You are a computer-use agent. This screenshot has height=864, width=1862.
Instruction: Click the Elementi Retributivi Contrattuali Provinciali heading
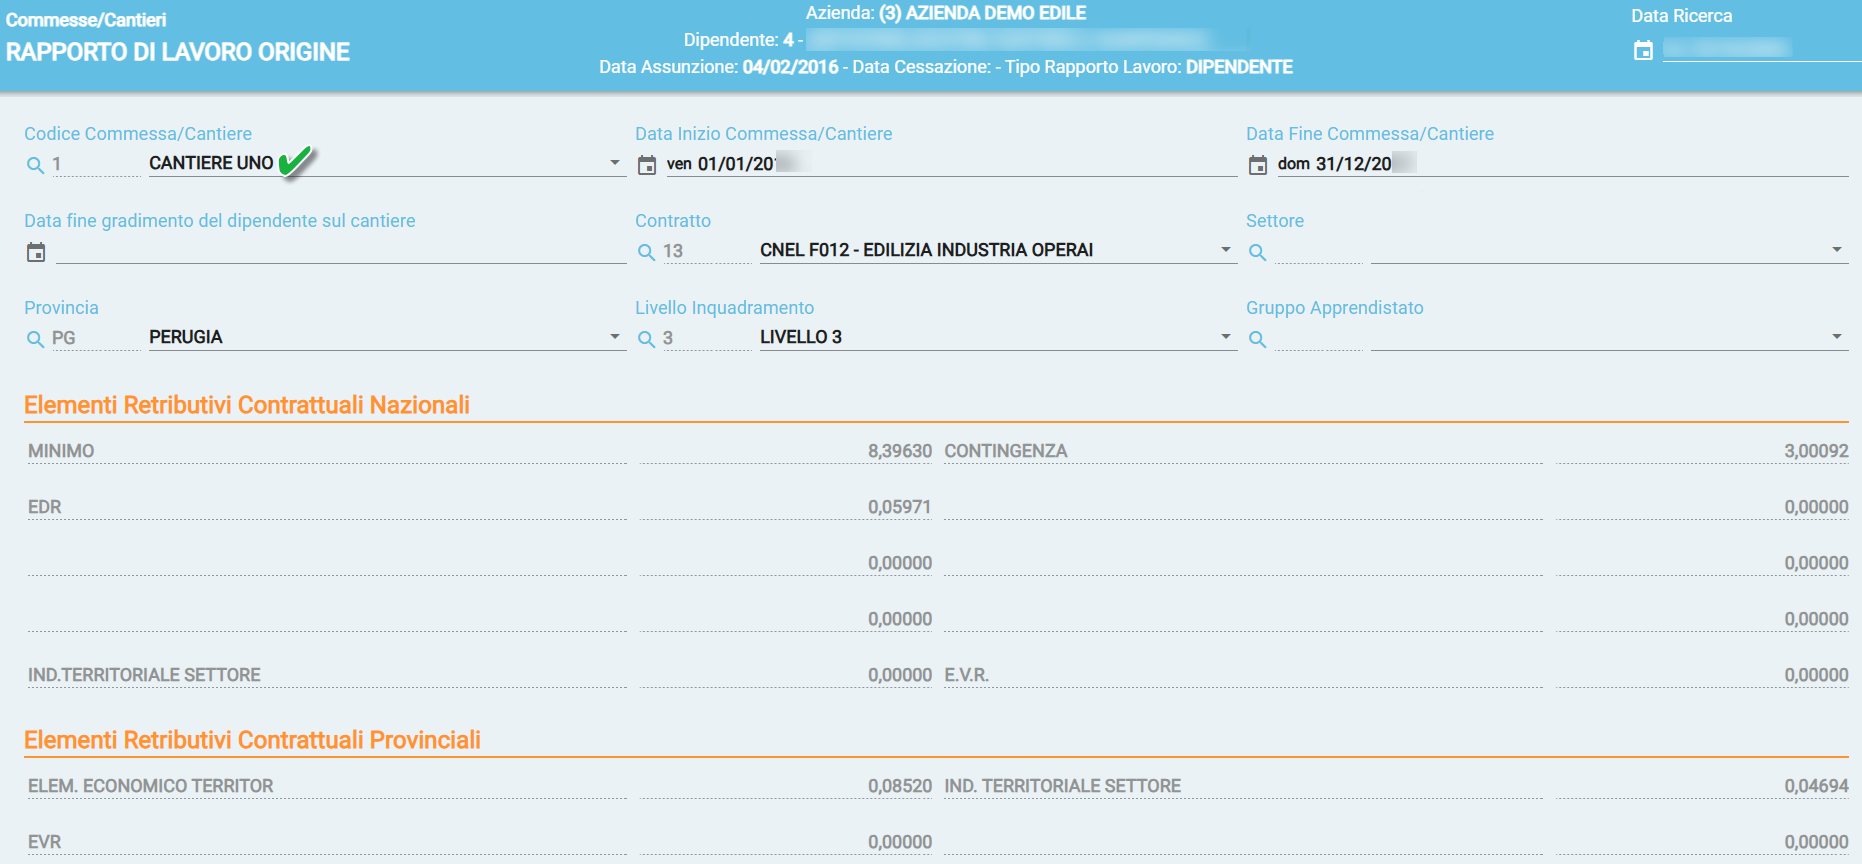(252, 740)
